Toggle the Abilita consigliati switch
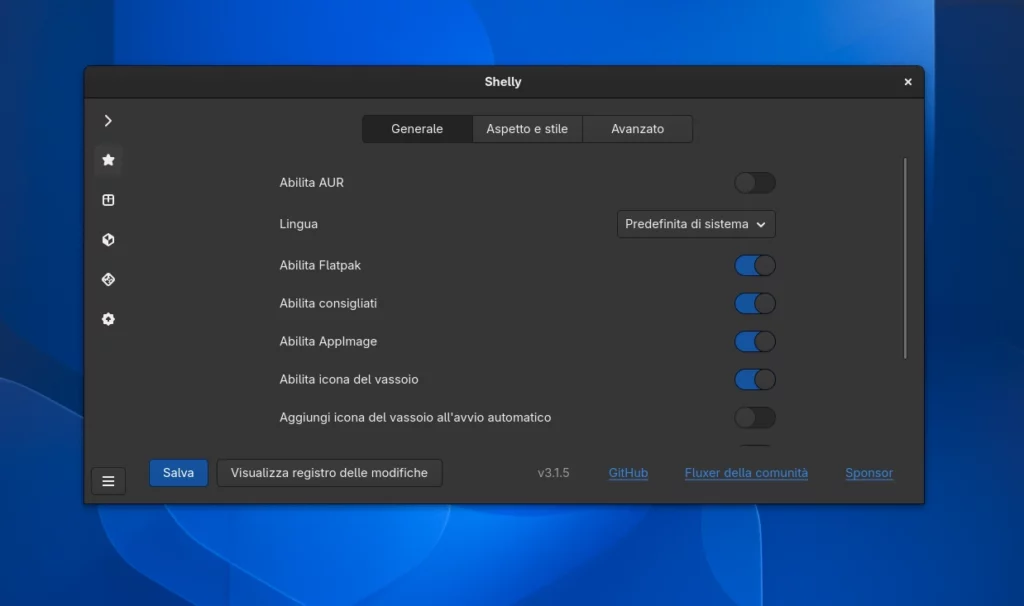Screen dimensions: 1024x606 pos(755,303)
